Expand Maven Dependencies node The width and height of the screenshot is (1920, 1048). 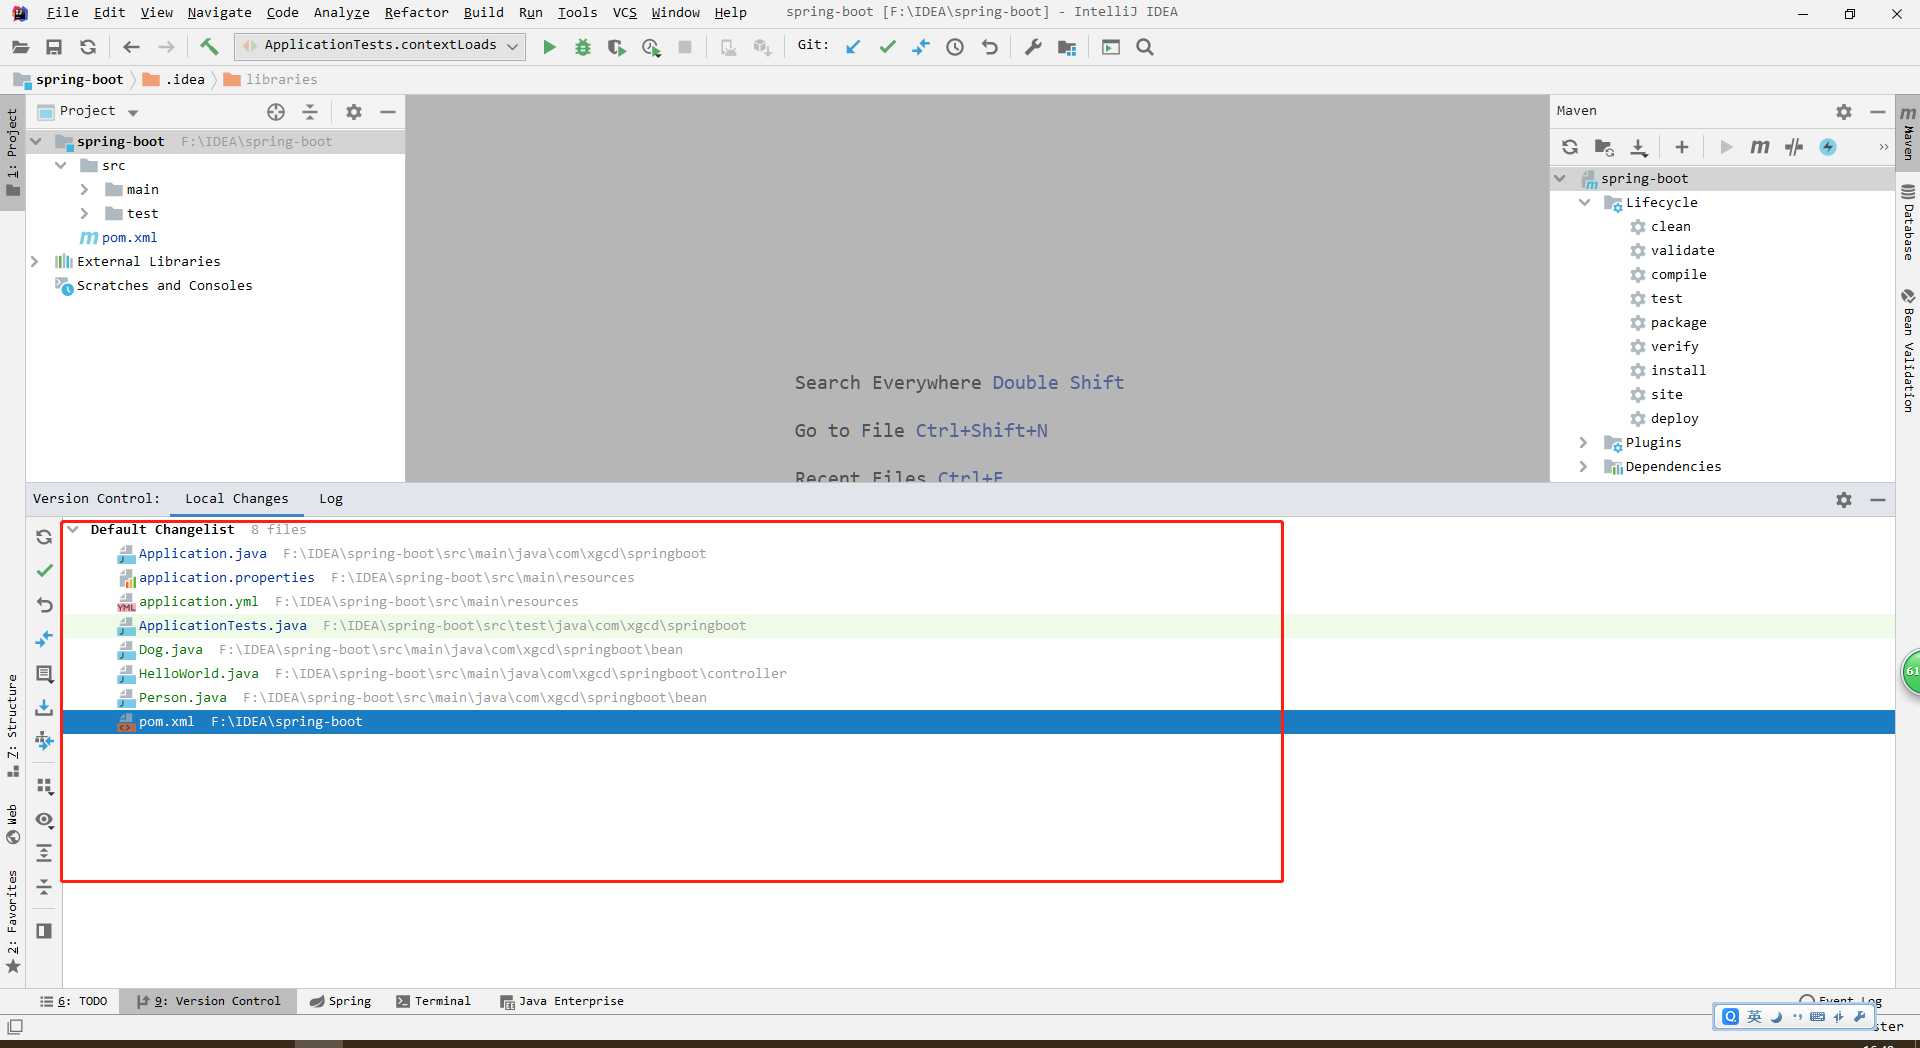pyautogui.click(x=1584, y=466)
